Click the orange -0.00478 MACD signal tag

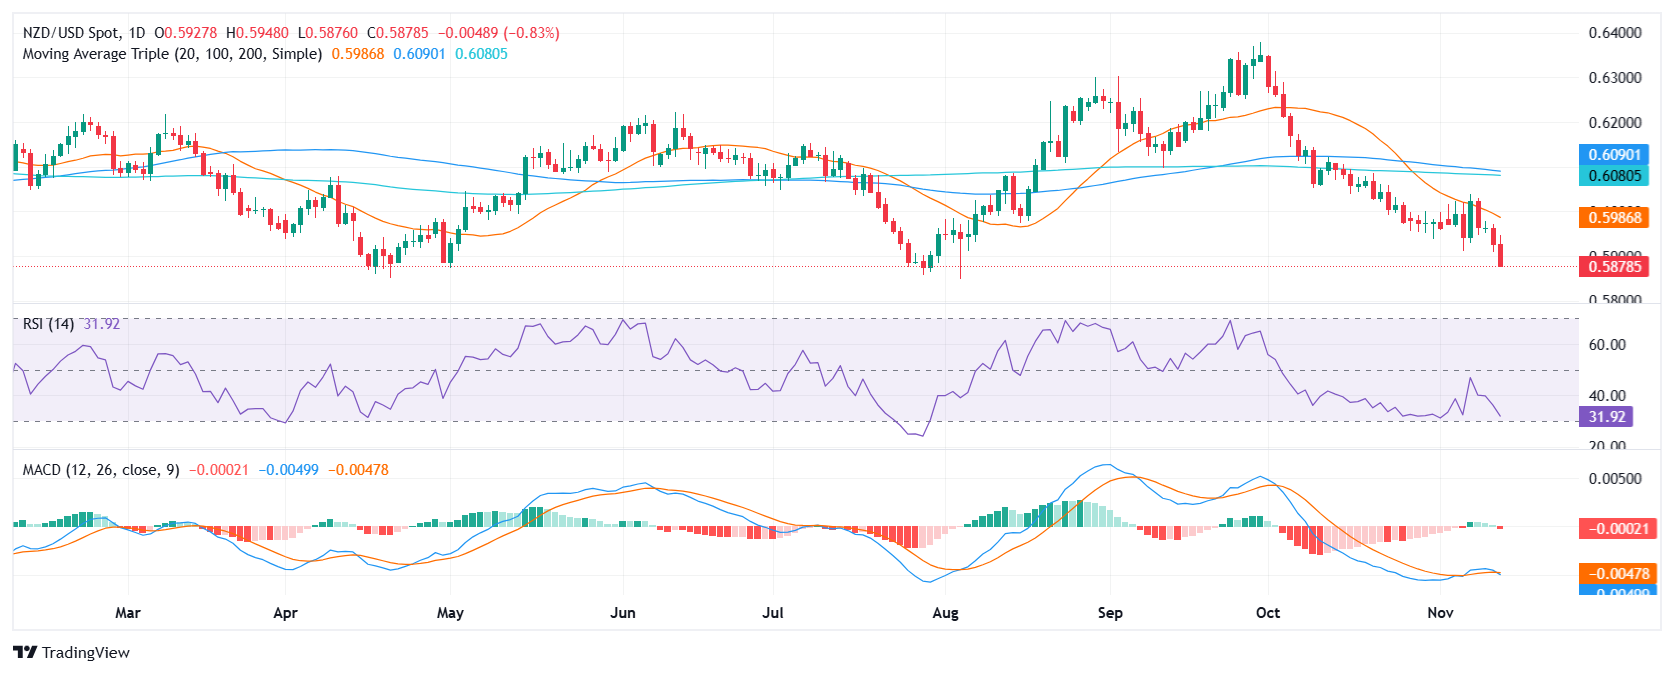[x=1614, y=574]
